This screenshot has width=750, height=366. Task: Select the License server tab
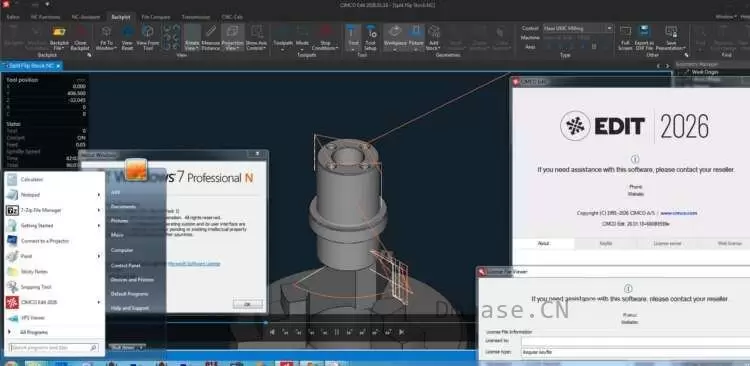pos(667,244)
